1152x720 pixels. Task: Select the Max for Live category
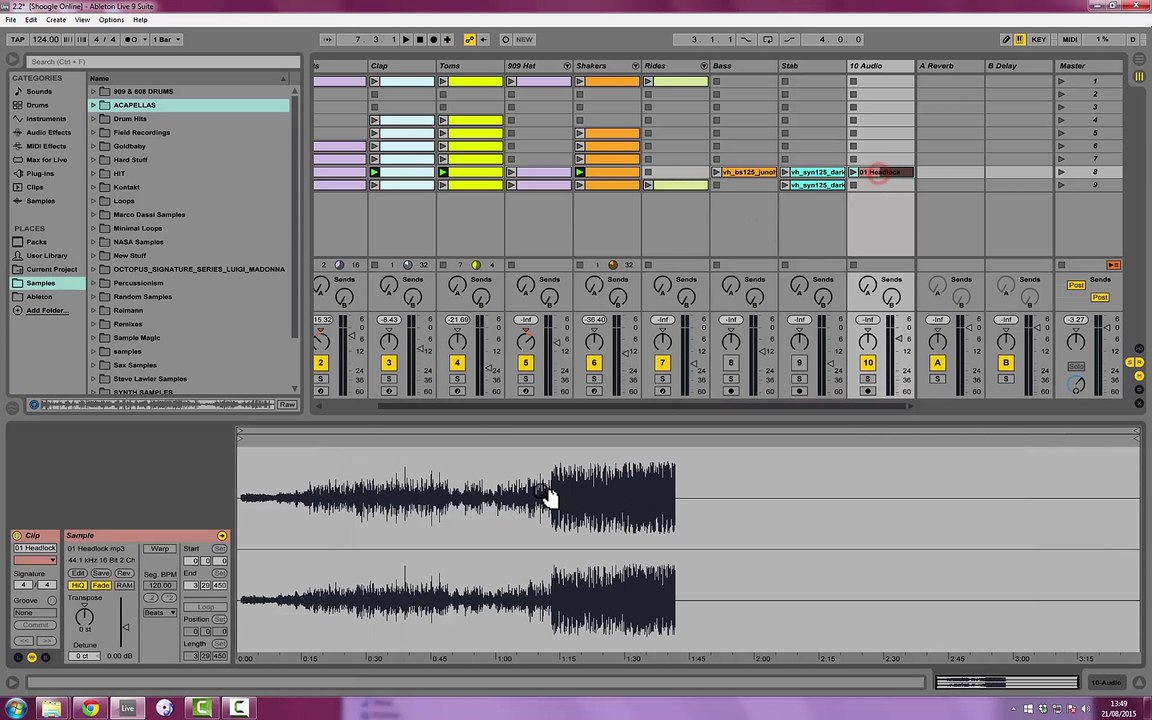click(x=46, y=160)
